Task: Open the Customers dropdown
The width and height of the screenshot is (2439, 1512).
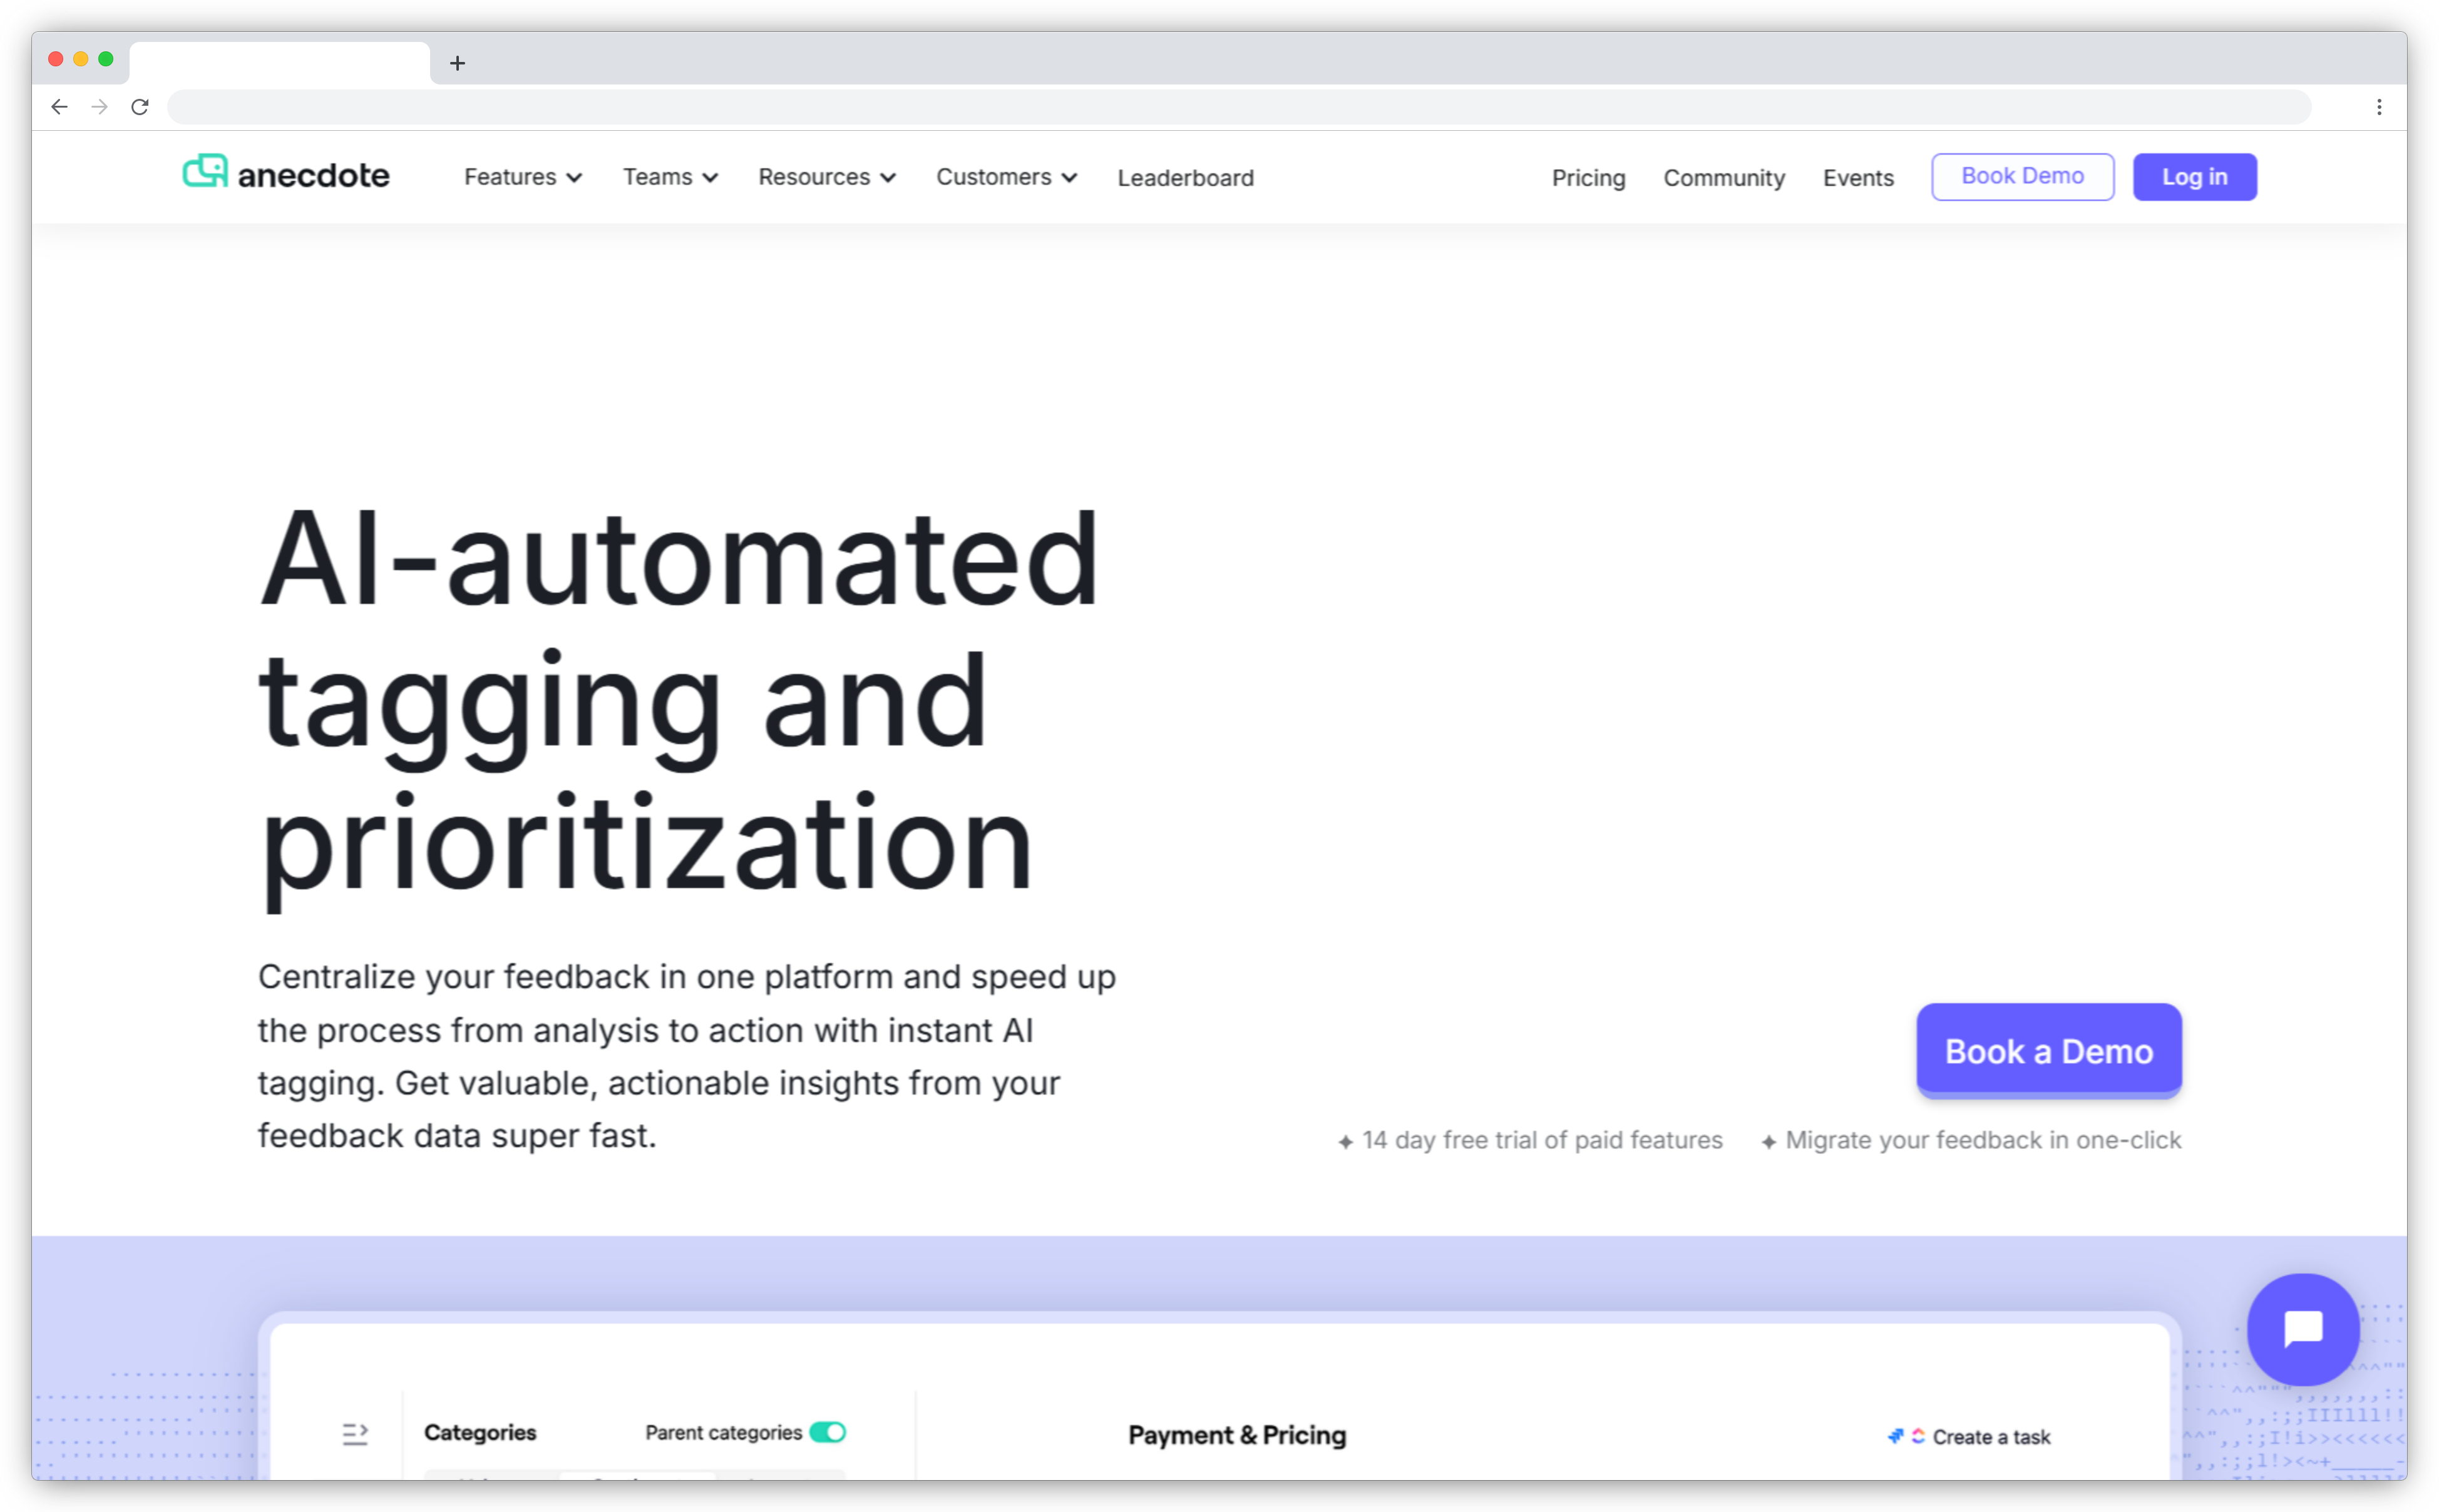Action: coord(1006,177)
